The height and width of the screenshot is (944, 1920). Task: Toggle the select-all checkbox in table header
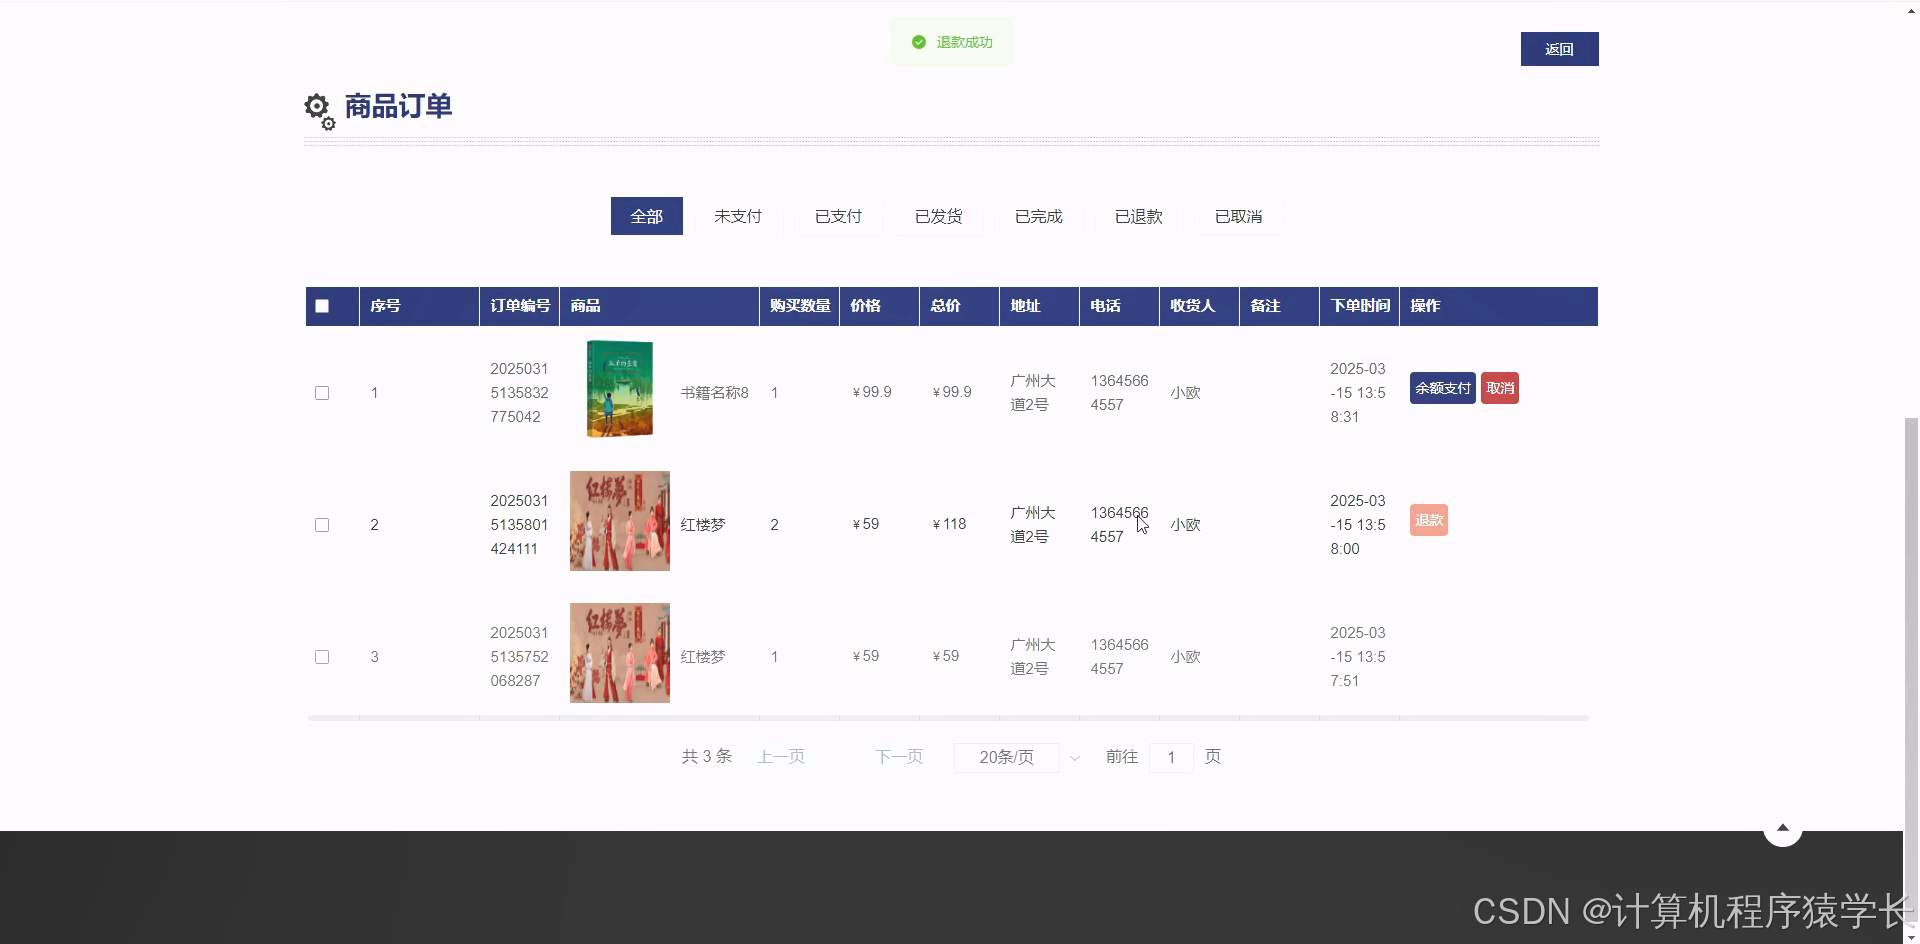pos(321,306)
